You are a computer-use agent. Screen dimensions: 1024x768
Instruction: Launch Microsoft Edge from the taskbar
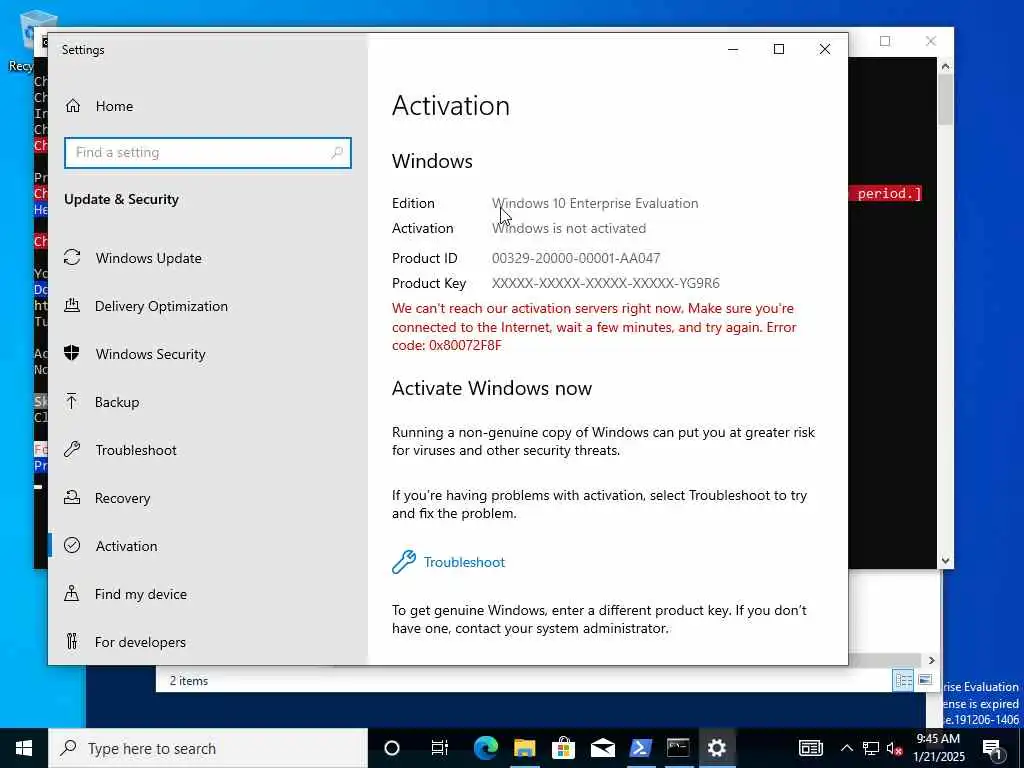[x=485, y=748]
